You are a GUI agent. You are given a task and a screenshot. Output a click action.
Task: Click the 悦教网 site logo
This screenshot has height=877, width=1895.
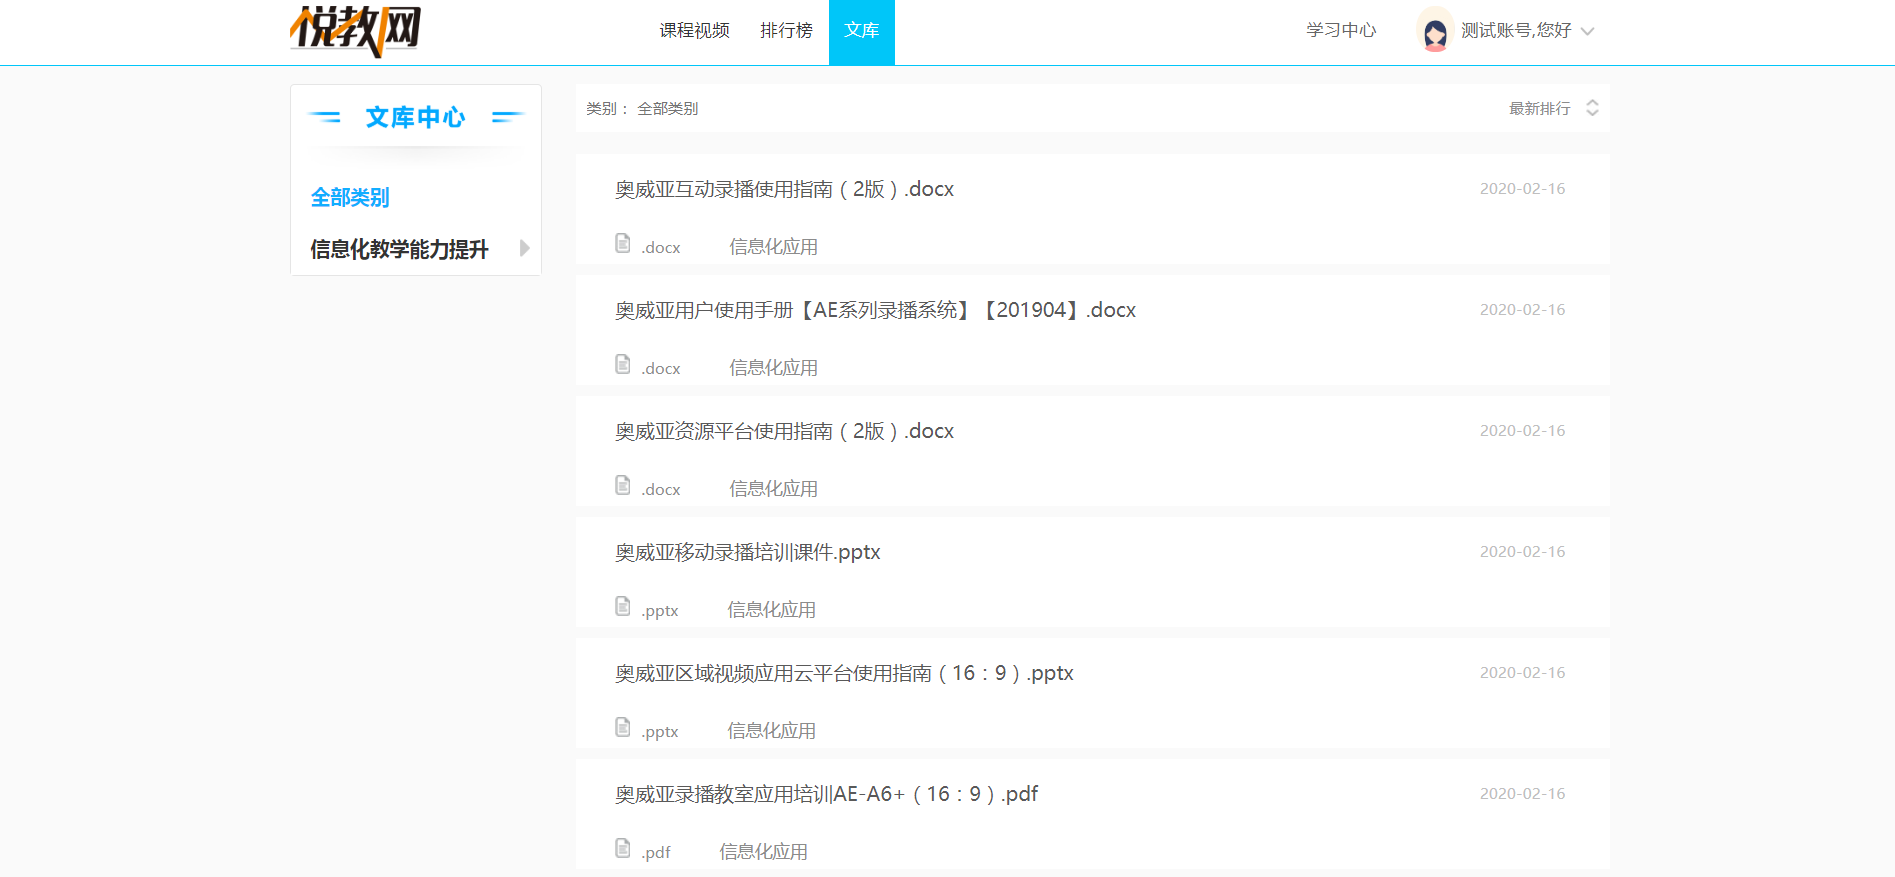coord(355,31)
